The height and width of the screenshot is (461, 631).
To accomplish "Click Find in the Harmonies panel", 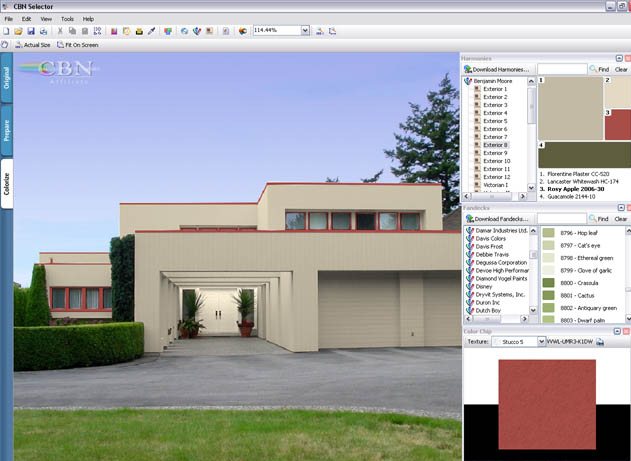I will pyautogui.click(x=599, y=69).
